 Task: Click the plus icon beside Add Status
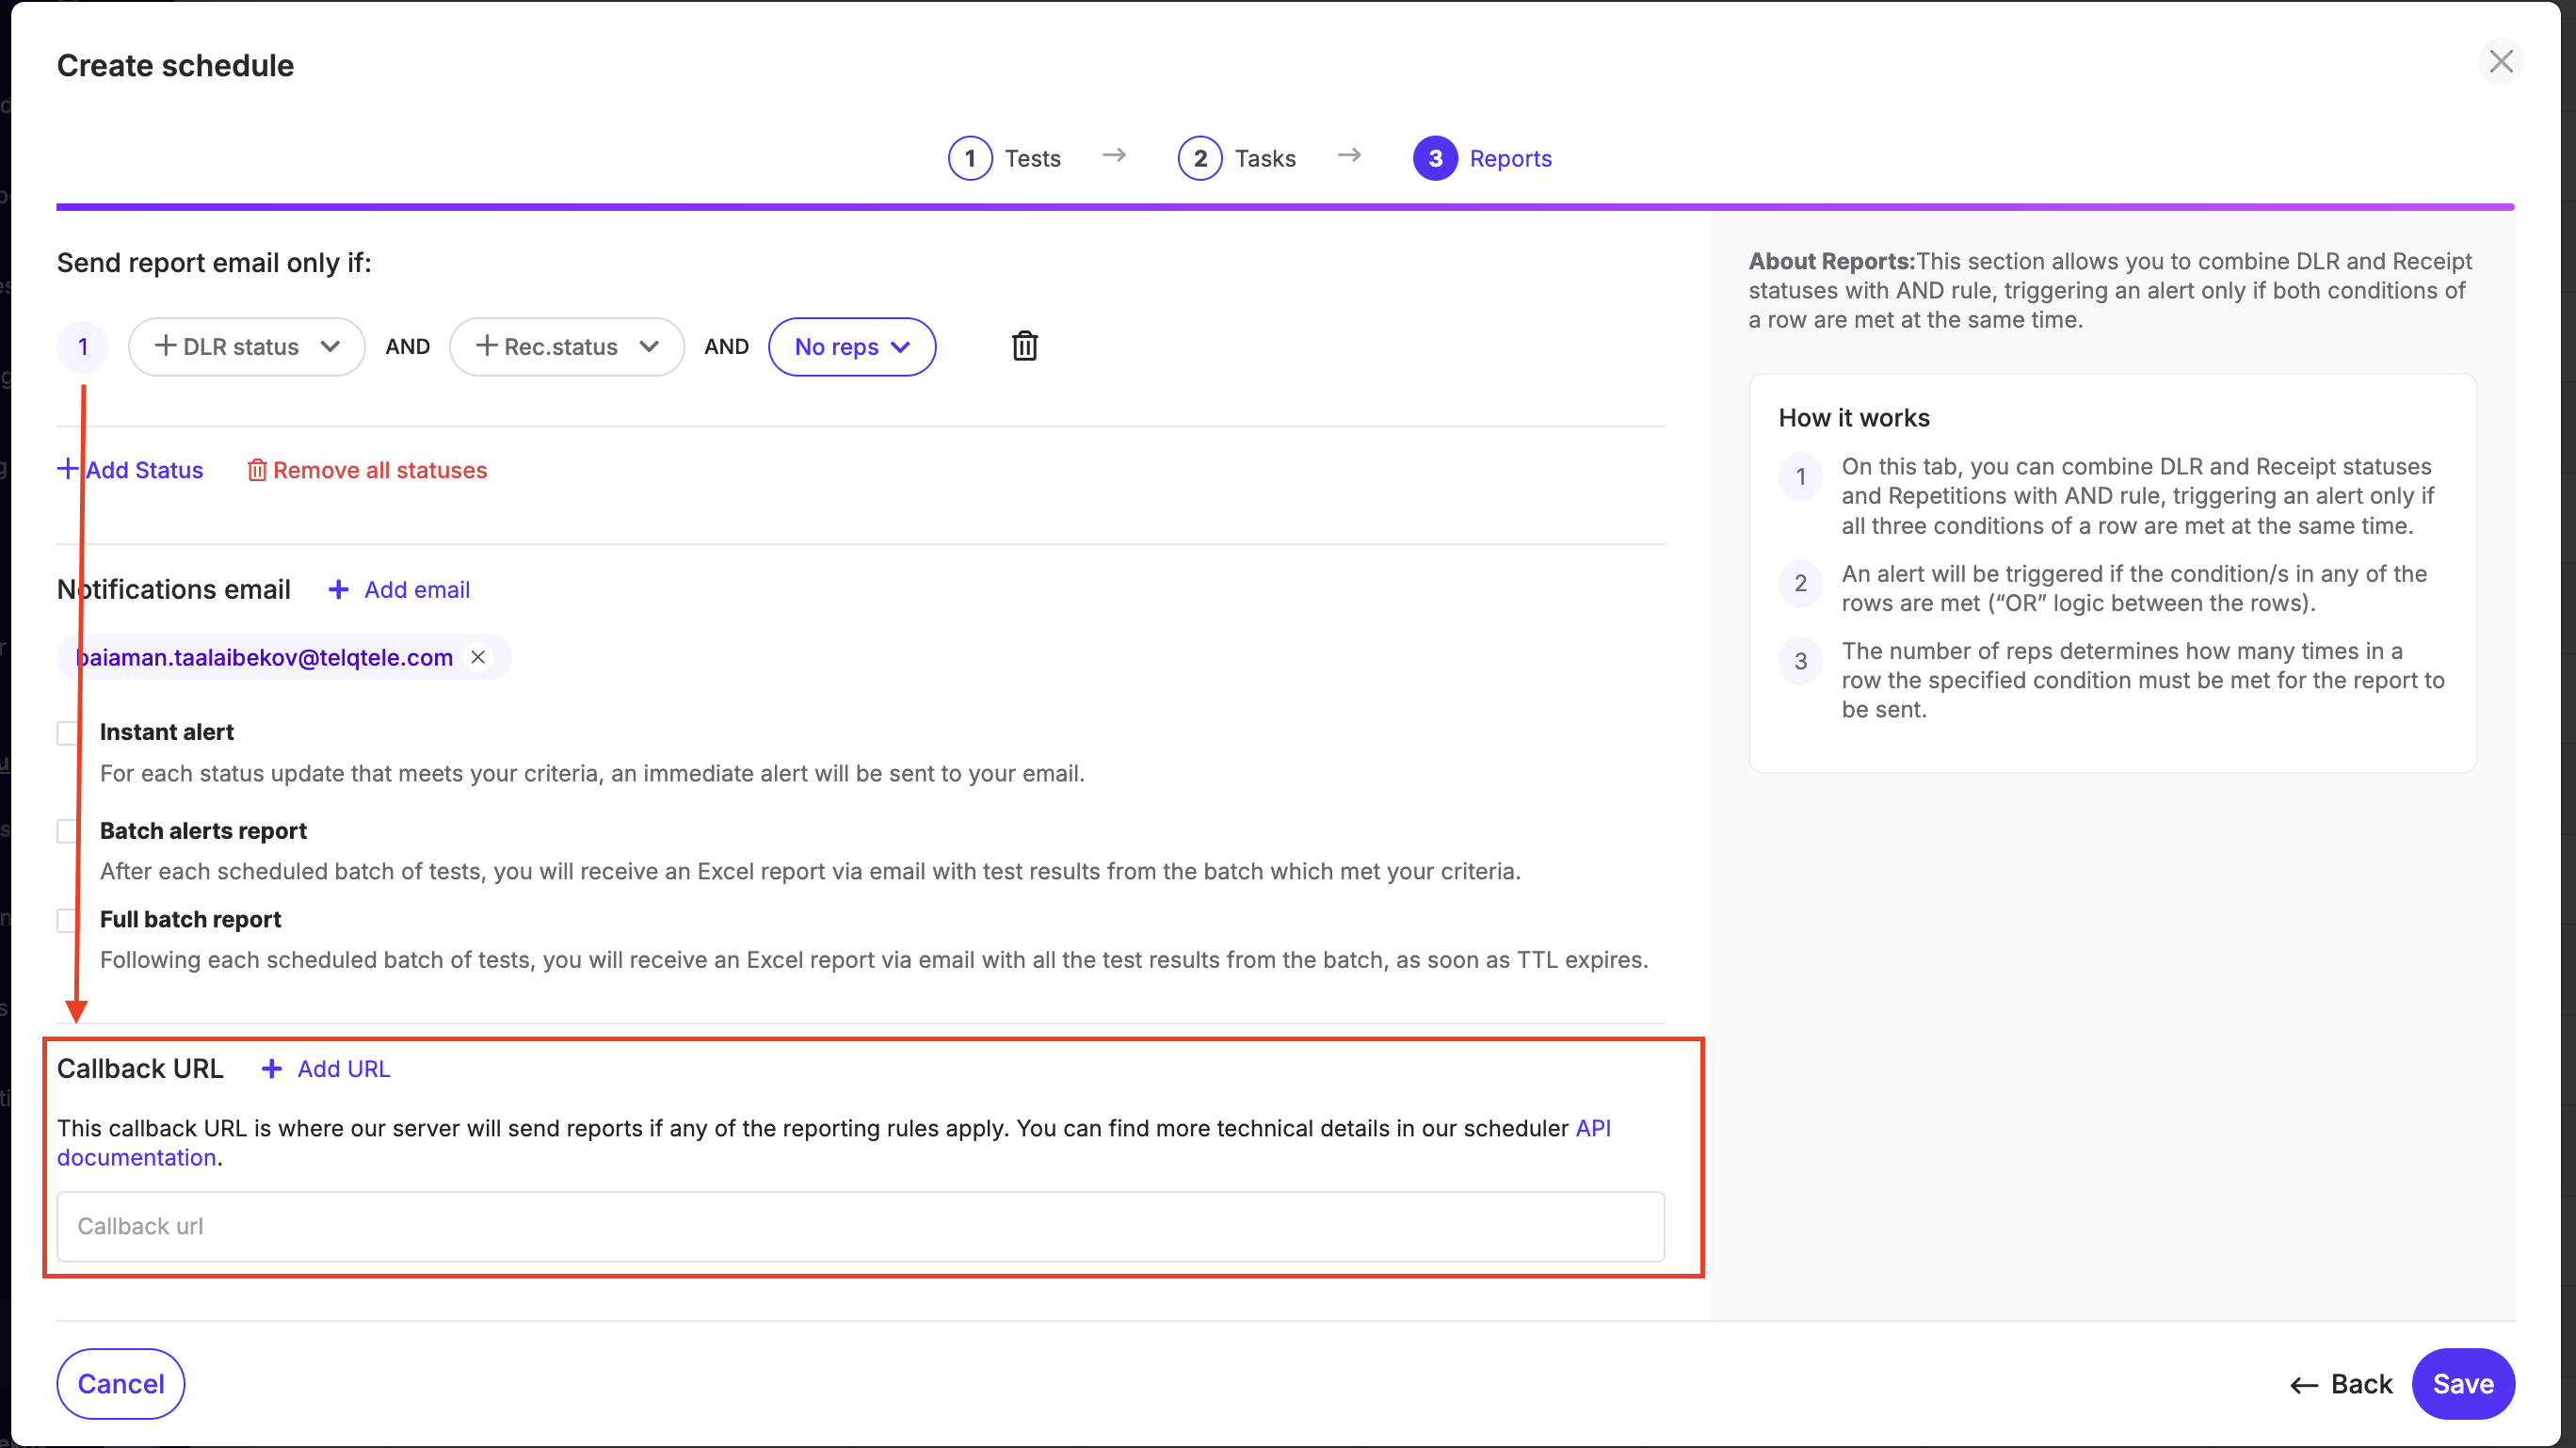pyautogui.click(x=67, y=469)
